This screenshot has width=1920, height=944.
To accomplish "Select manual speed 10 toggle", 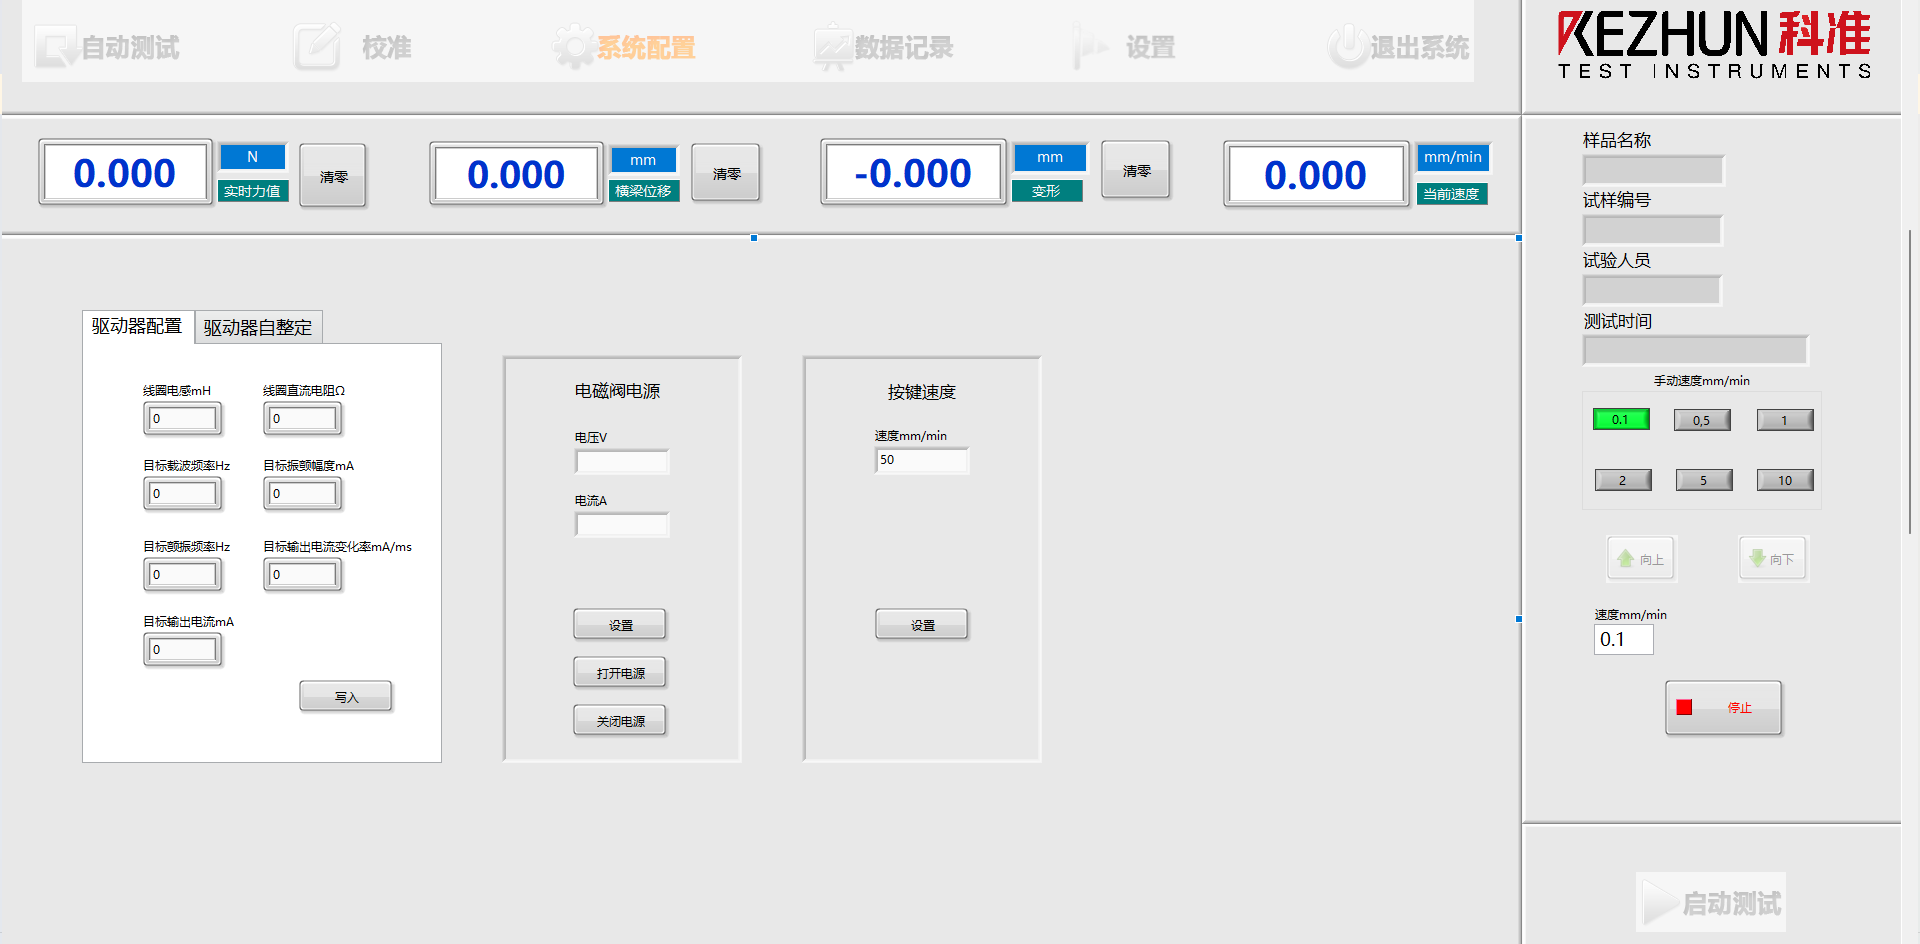I will tap(1785, 480).
